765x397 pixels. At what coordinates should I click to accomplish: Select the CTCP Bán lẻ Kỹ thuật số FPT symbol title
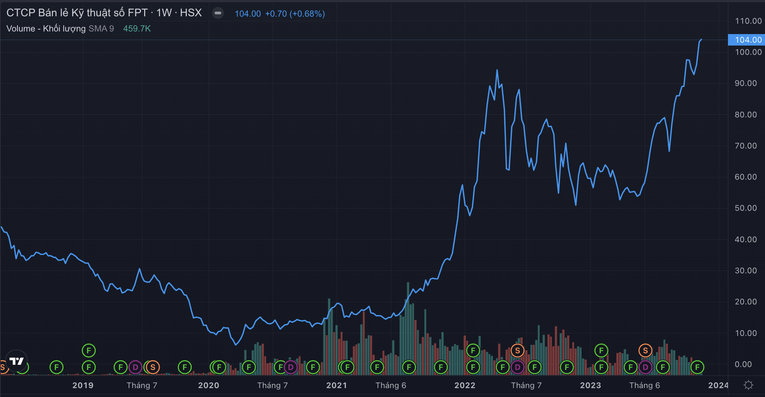[104, 13]
